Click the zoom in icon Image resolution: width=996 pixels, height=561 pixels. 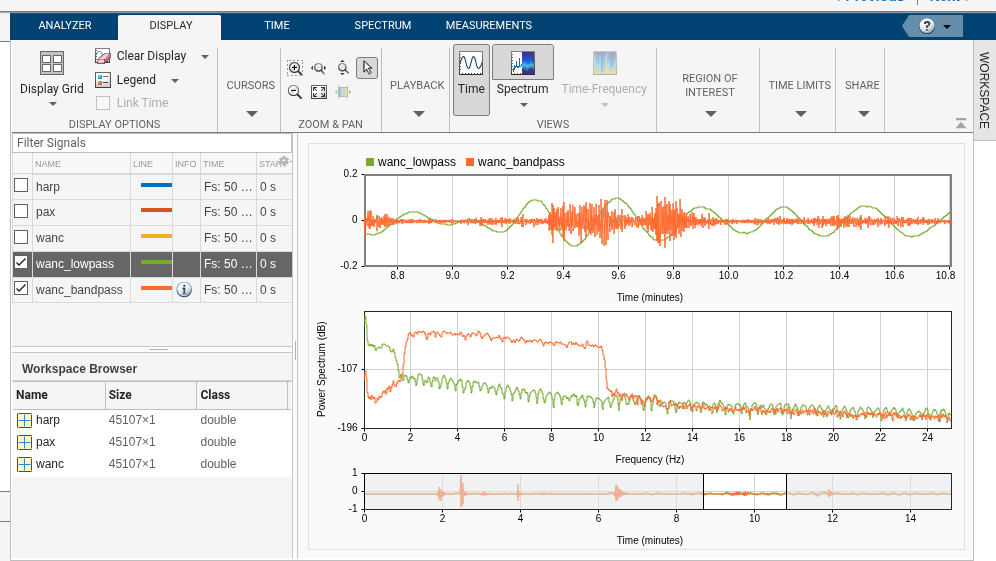(295, 68)
